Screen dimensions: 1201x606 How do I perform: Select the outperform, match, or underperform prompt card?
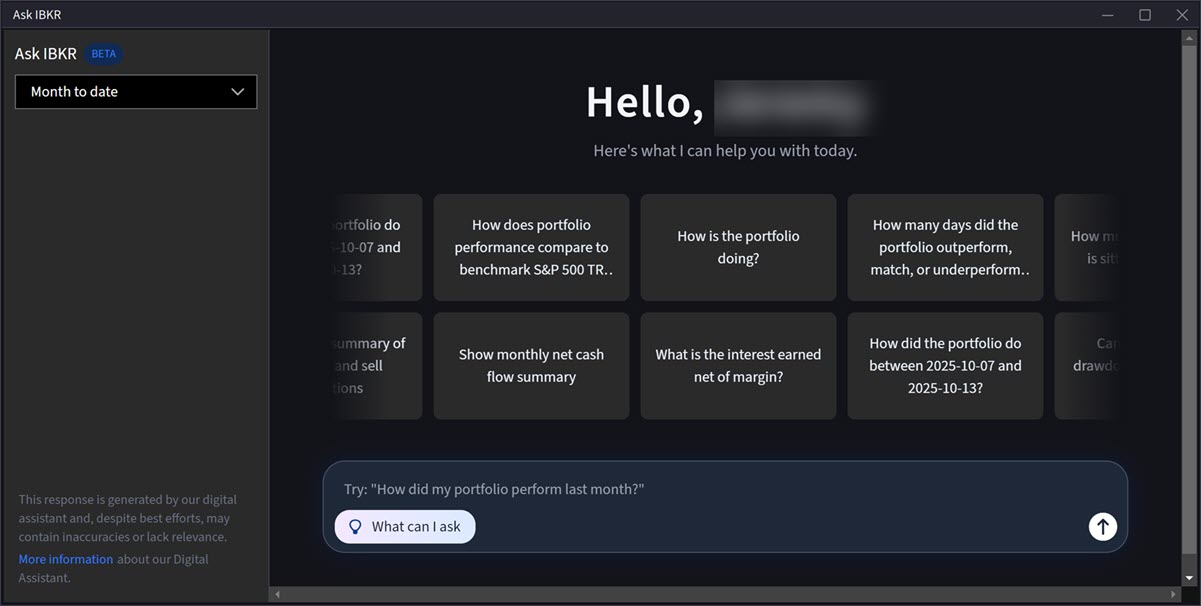[x=944, y=247]
